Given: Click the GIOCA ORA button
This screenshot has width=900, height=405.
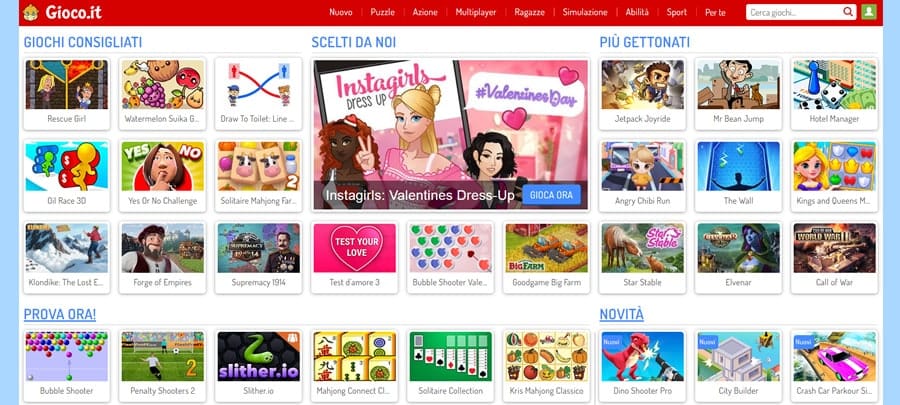Looking at the screenshot, I should coord(551,195).
